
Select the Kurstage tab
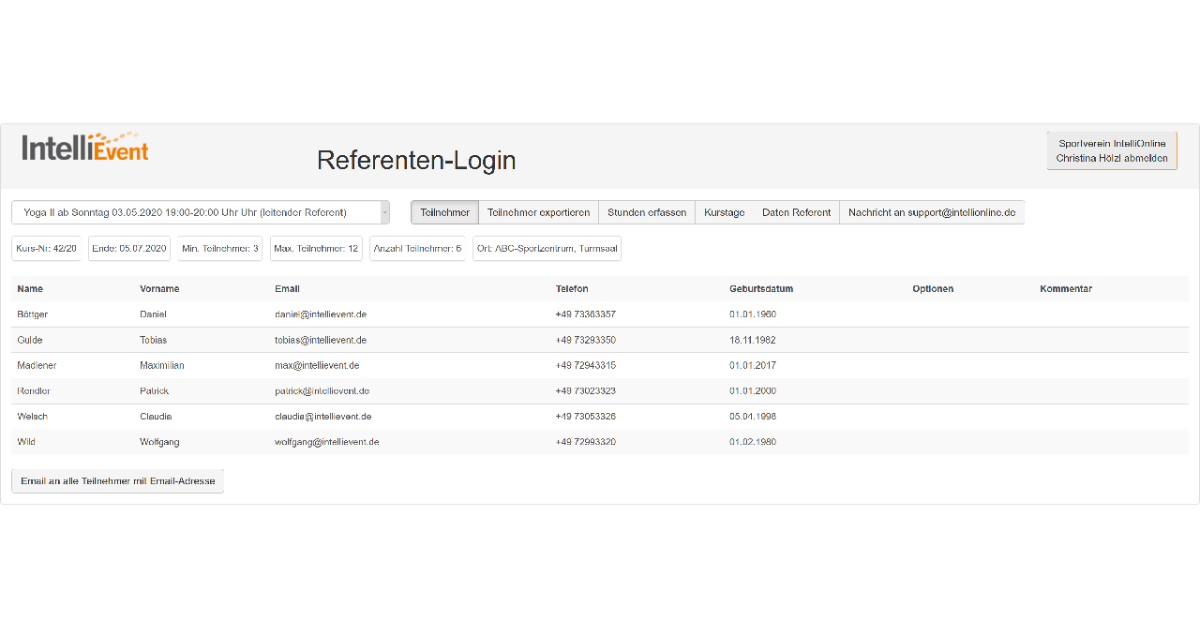[x=724, y=212]
